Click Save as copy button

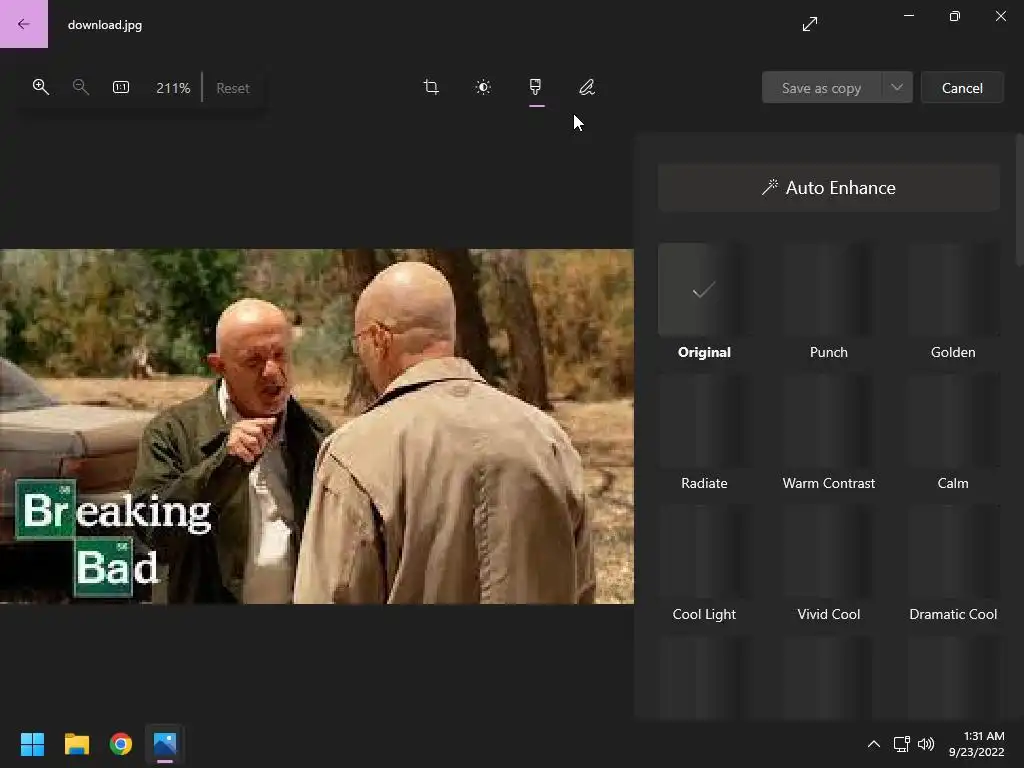(822, 88)
